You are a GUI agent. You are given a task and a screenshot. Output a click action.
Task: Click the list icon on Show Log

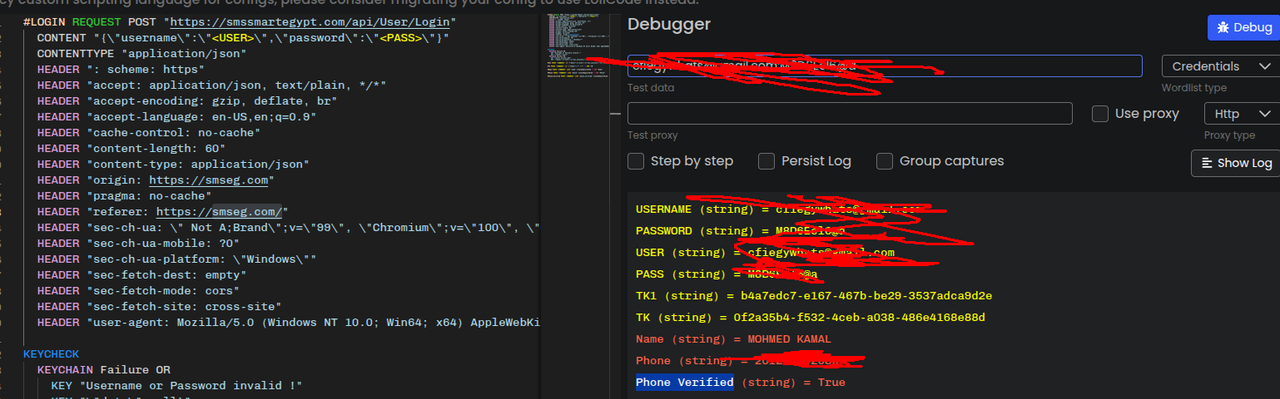click(1207, 163)
